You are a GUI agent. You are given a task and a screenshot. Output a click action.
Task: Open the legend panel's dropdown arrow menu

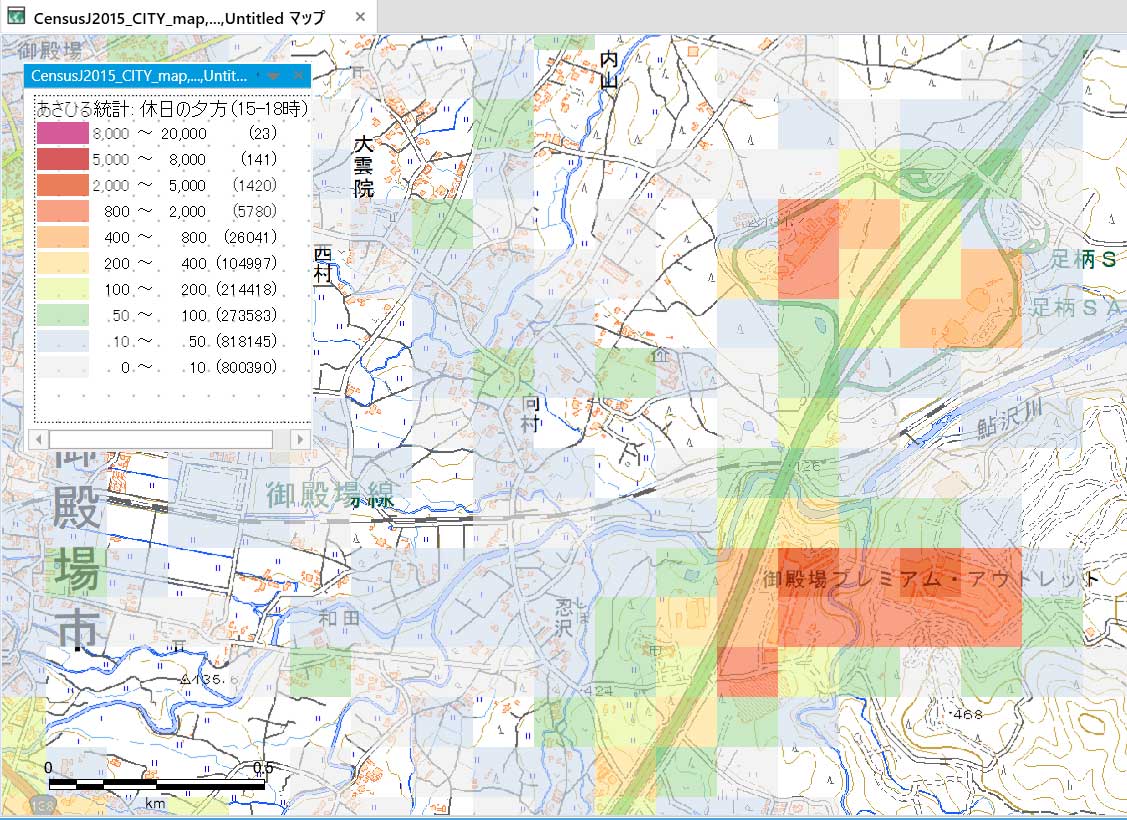pyautogui.click(x=272, y=76)
